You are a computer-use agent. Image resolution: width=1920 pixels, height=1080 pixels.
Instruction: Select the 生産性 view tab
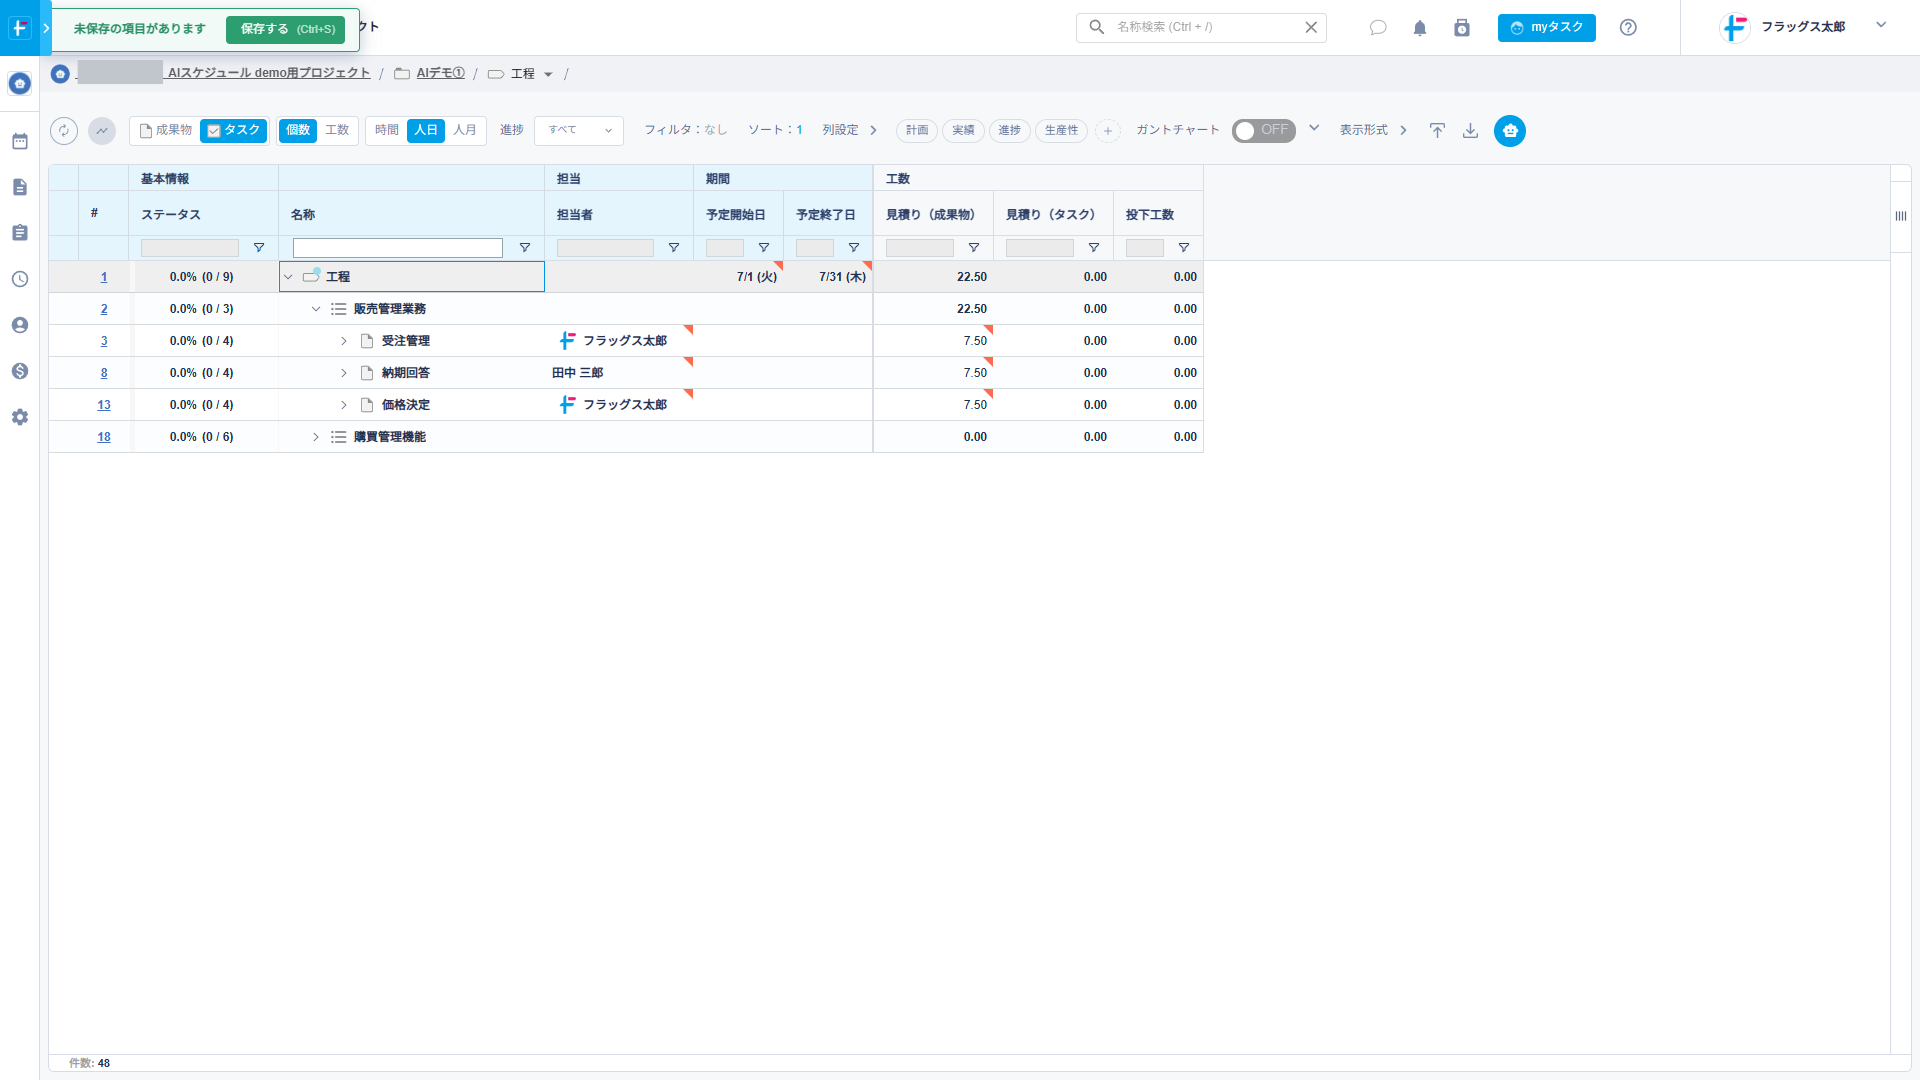click(x=1061, y=131)
